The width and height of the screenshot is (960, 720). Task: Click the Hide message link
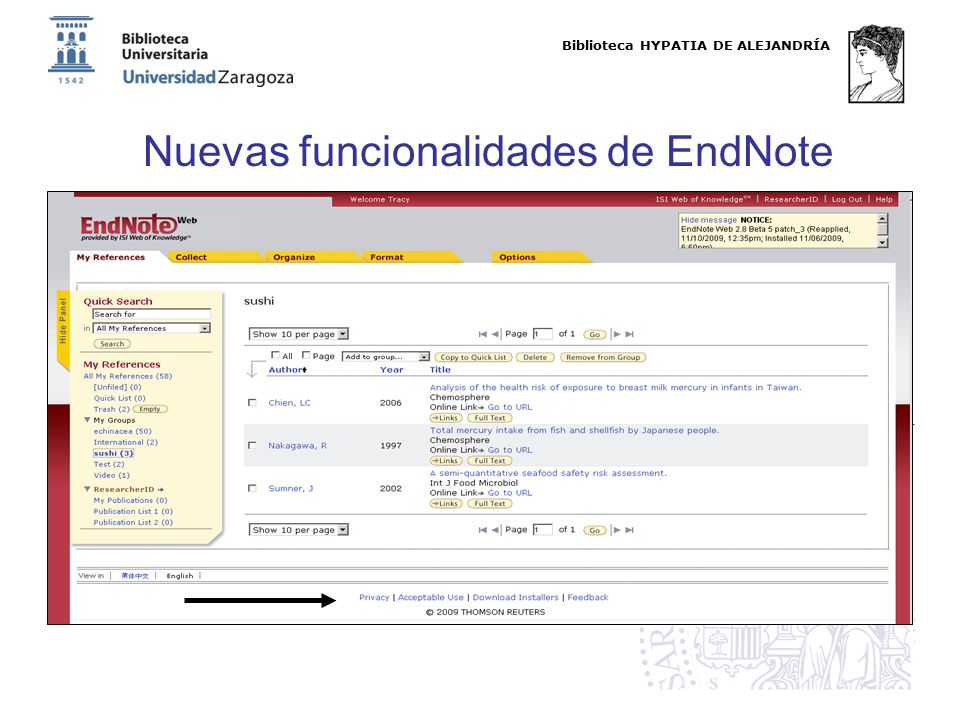click(709, 220)
